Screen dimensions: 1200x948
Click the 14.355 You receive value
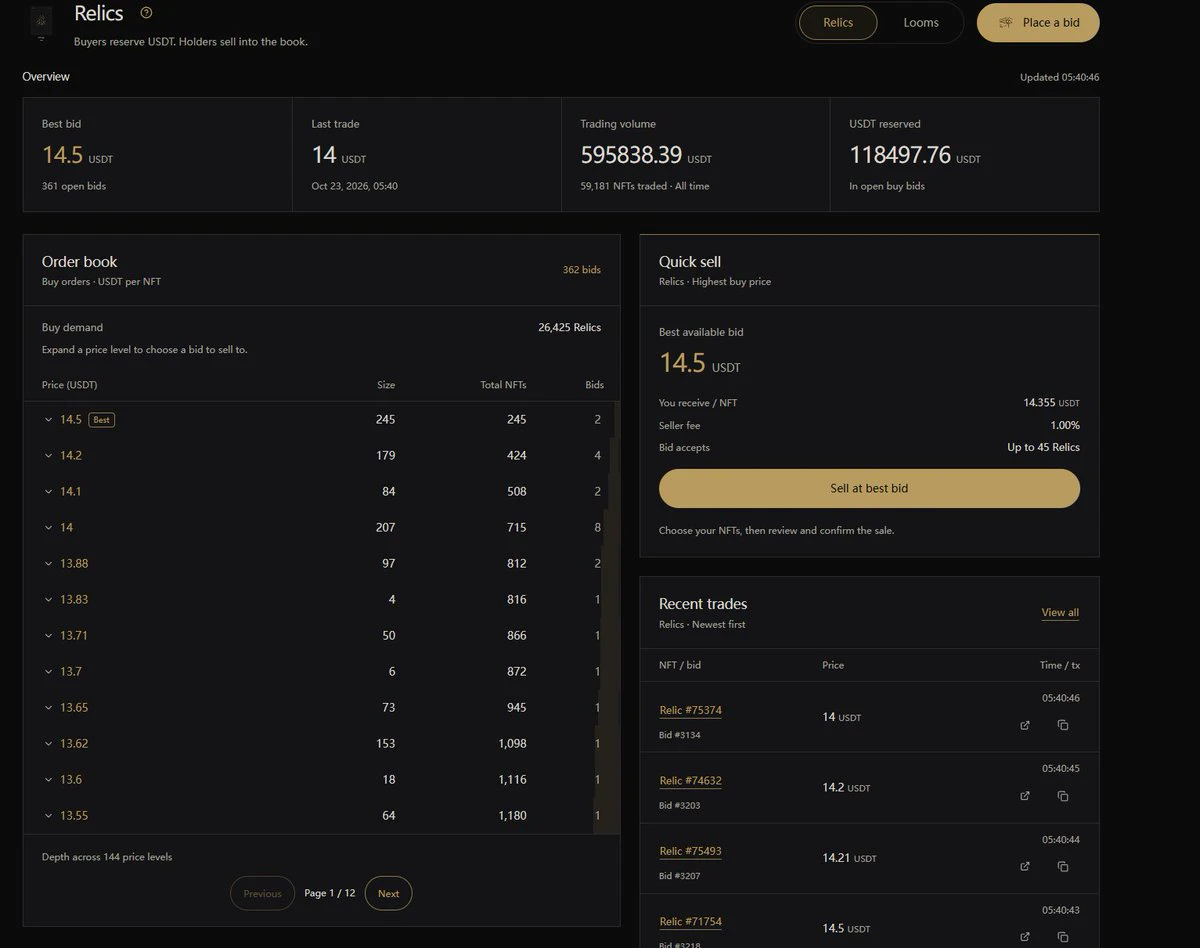[1040, 403]
